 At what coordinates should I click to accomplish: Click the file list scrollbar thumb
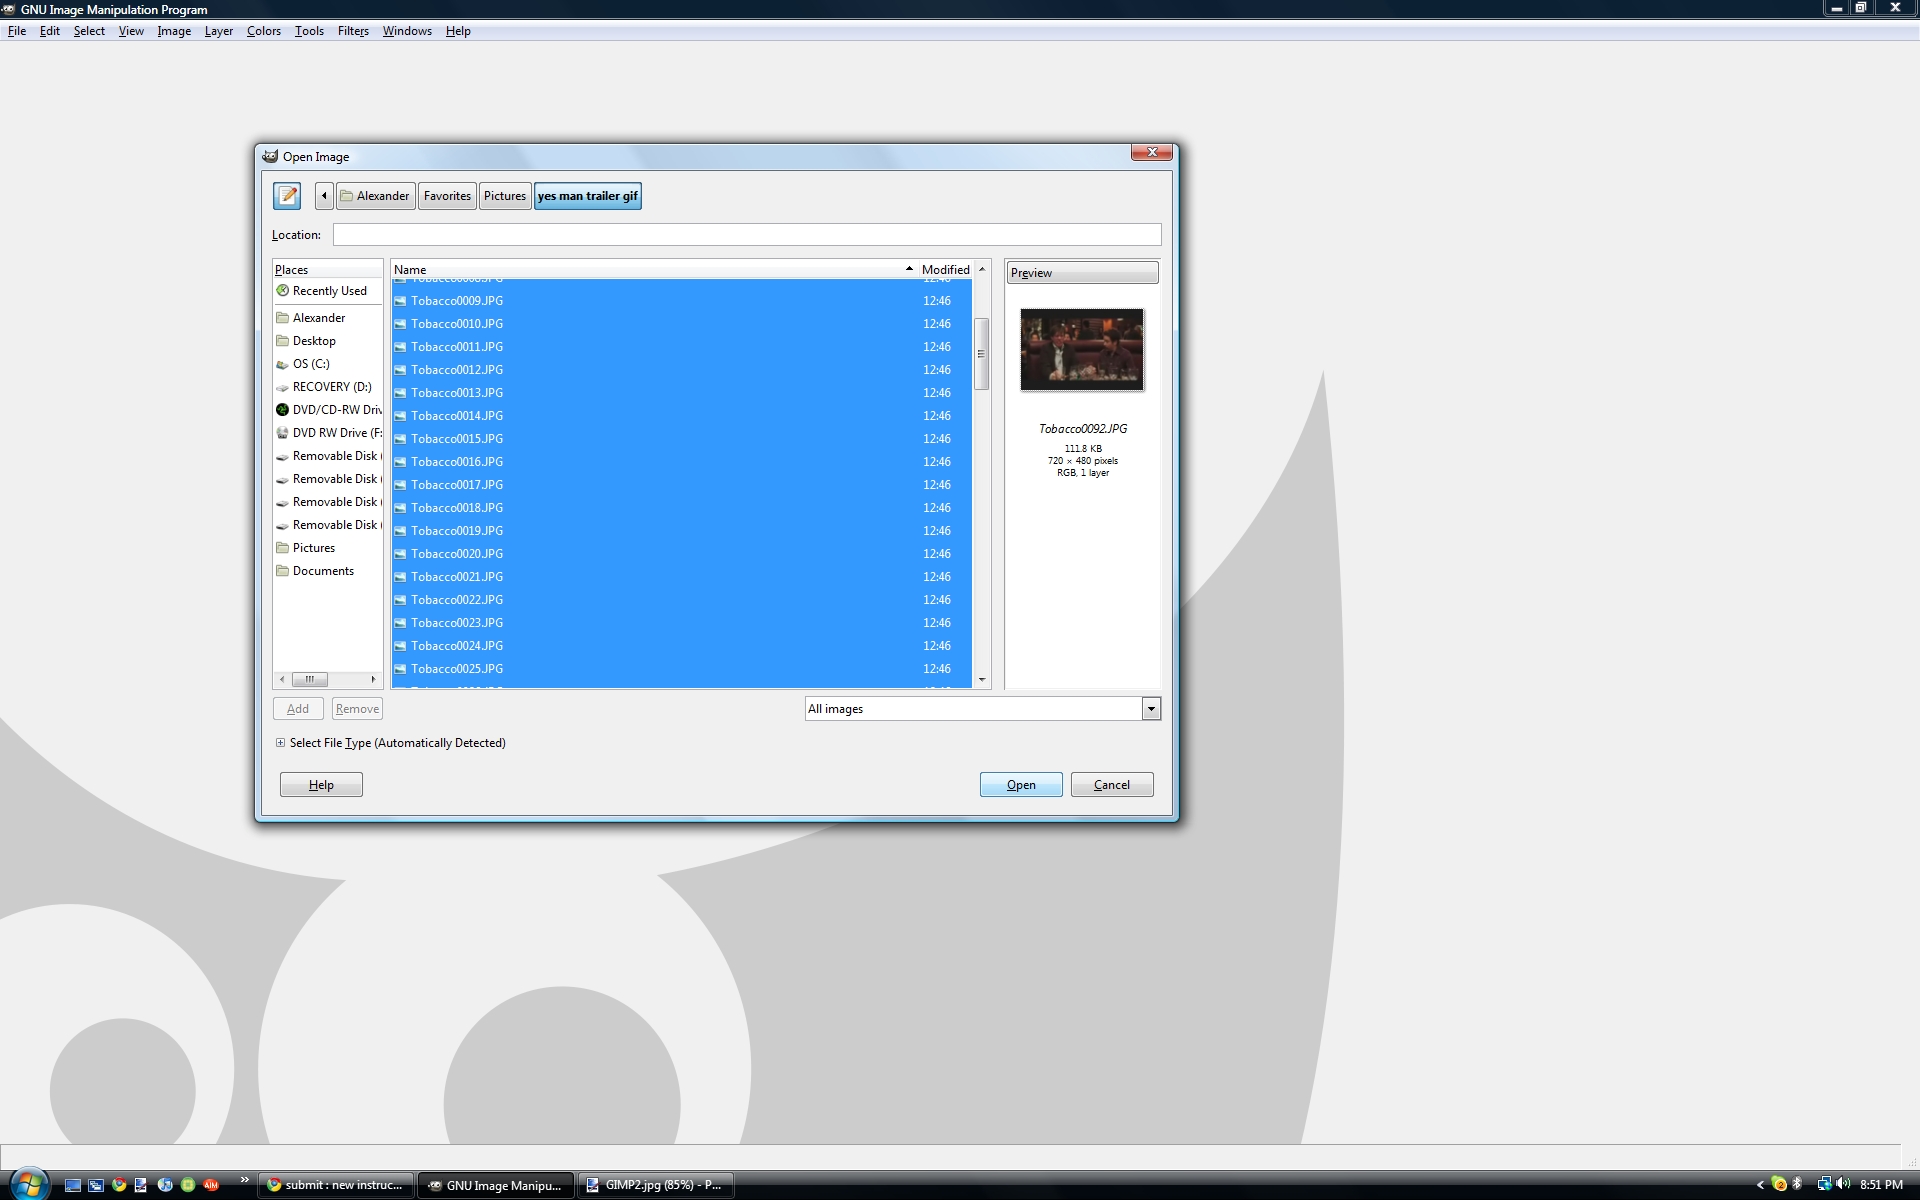[x=981, y=354]
